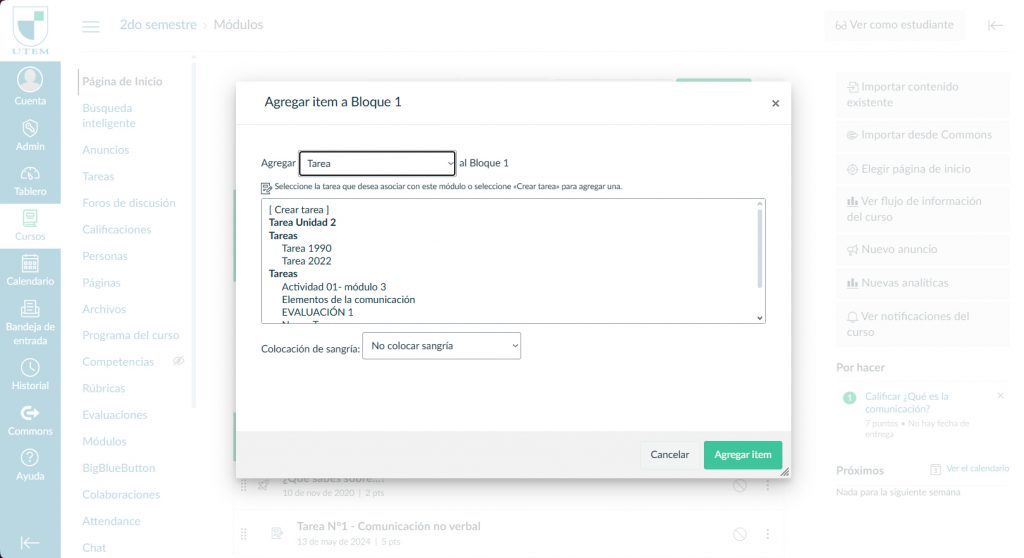The image size is (1024, 558).
Task: Close the Agregar ítem dialog
Action: [775, 103]
